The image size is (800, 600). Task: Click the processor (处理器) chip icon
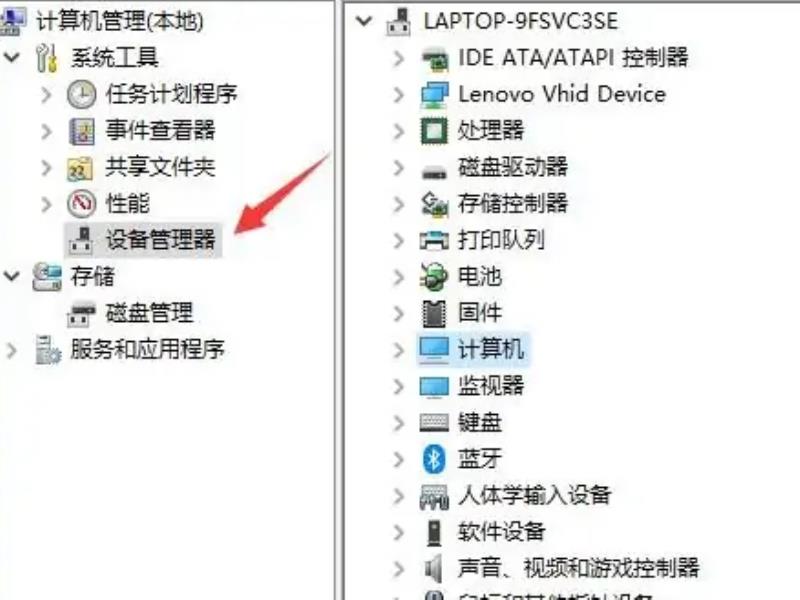point(434,131)
